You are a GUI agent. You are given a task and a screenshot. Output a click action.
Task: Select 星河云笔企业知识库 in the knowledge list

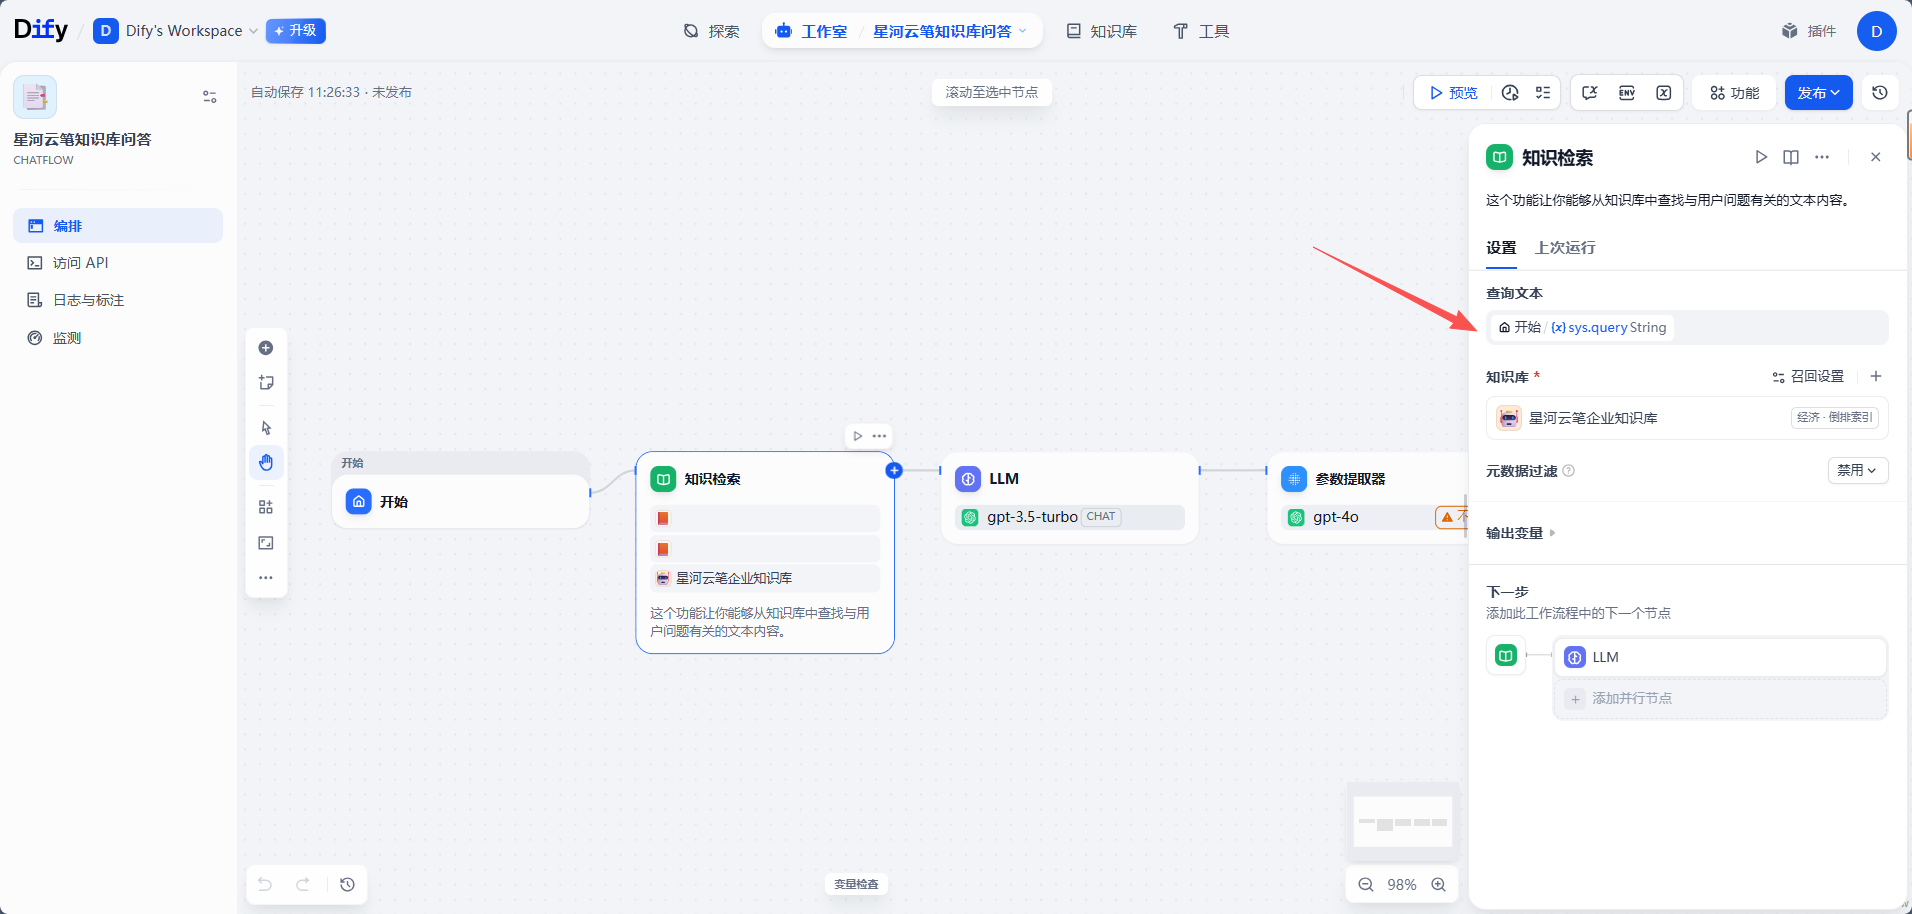1687,418
